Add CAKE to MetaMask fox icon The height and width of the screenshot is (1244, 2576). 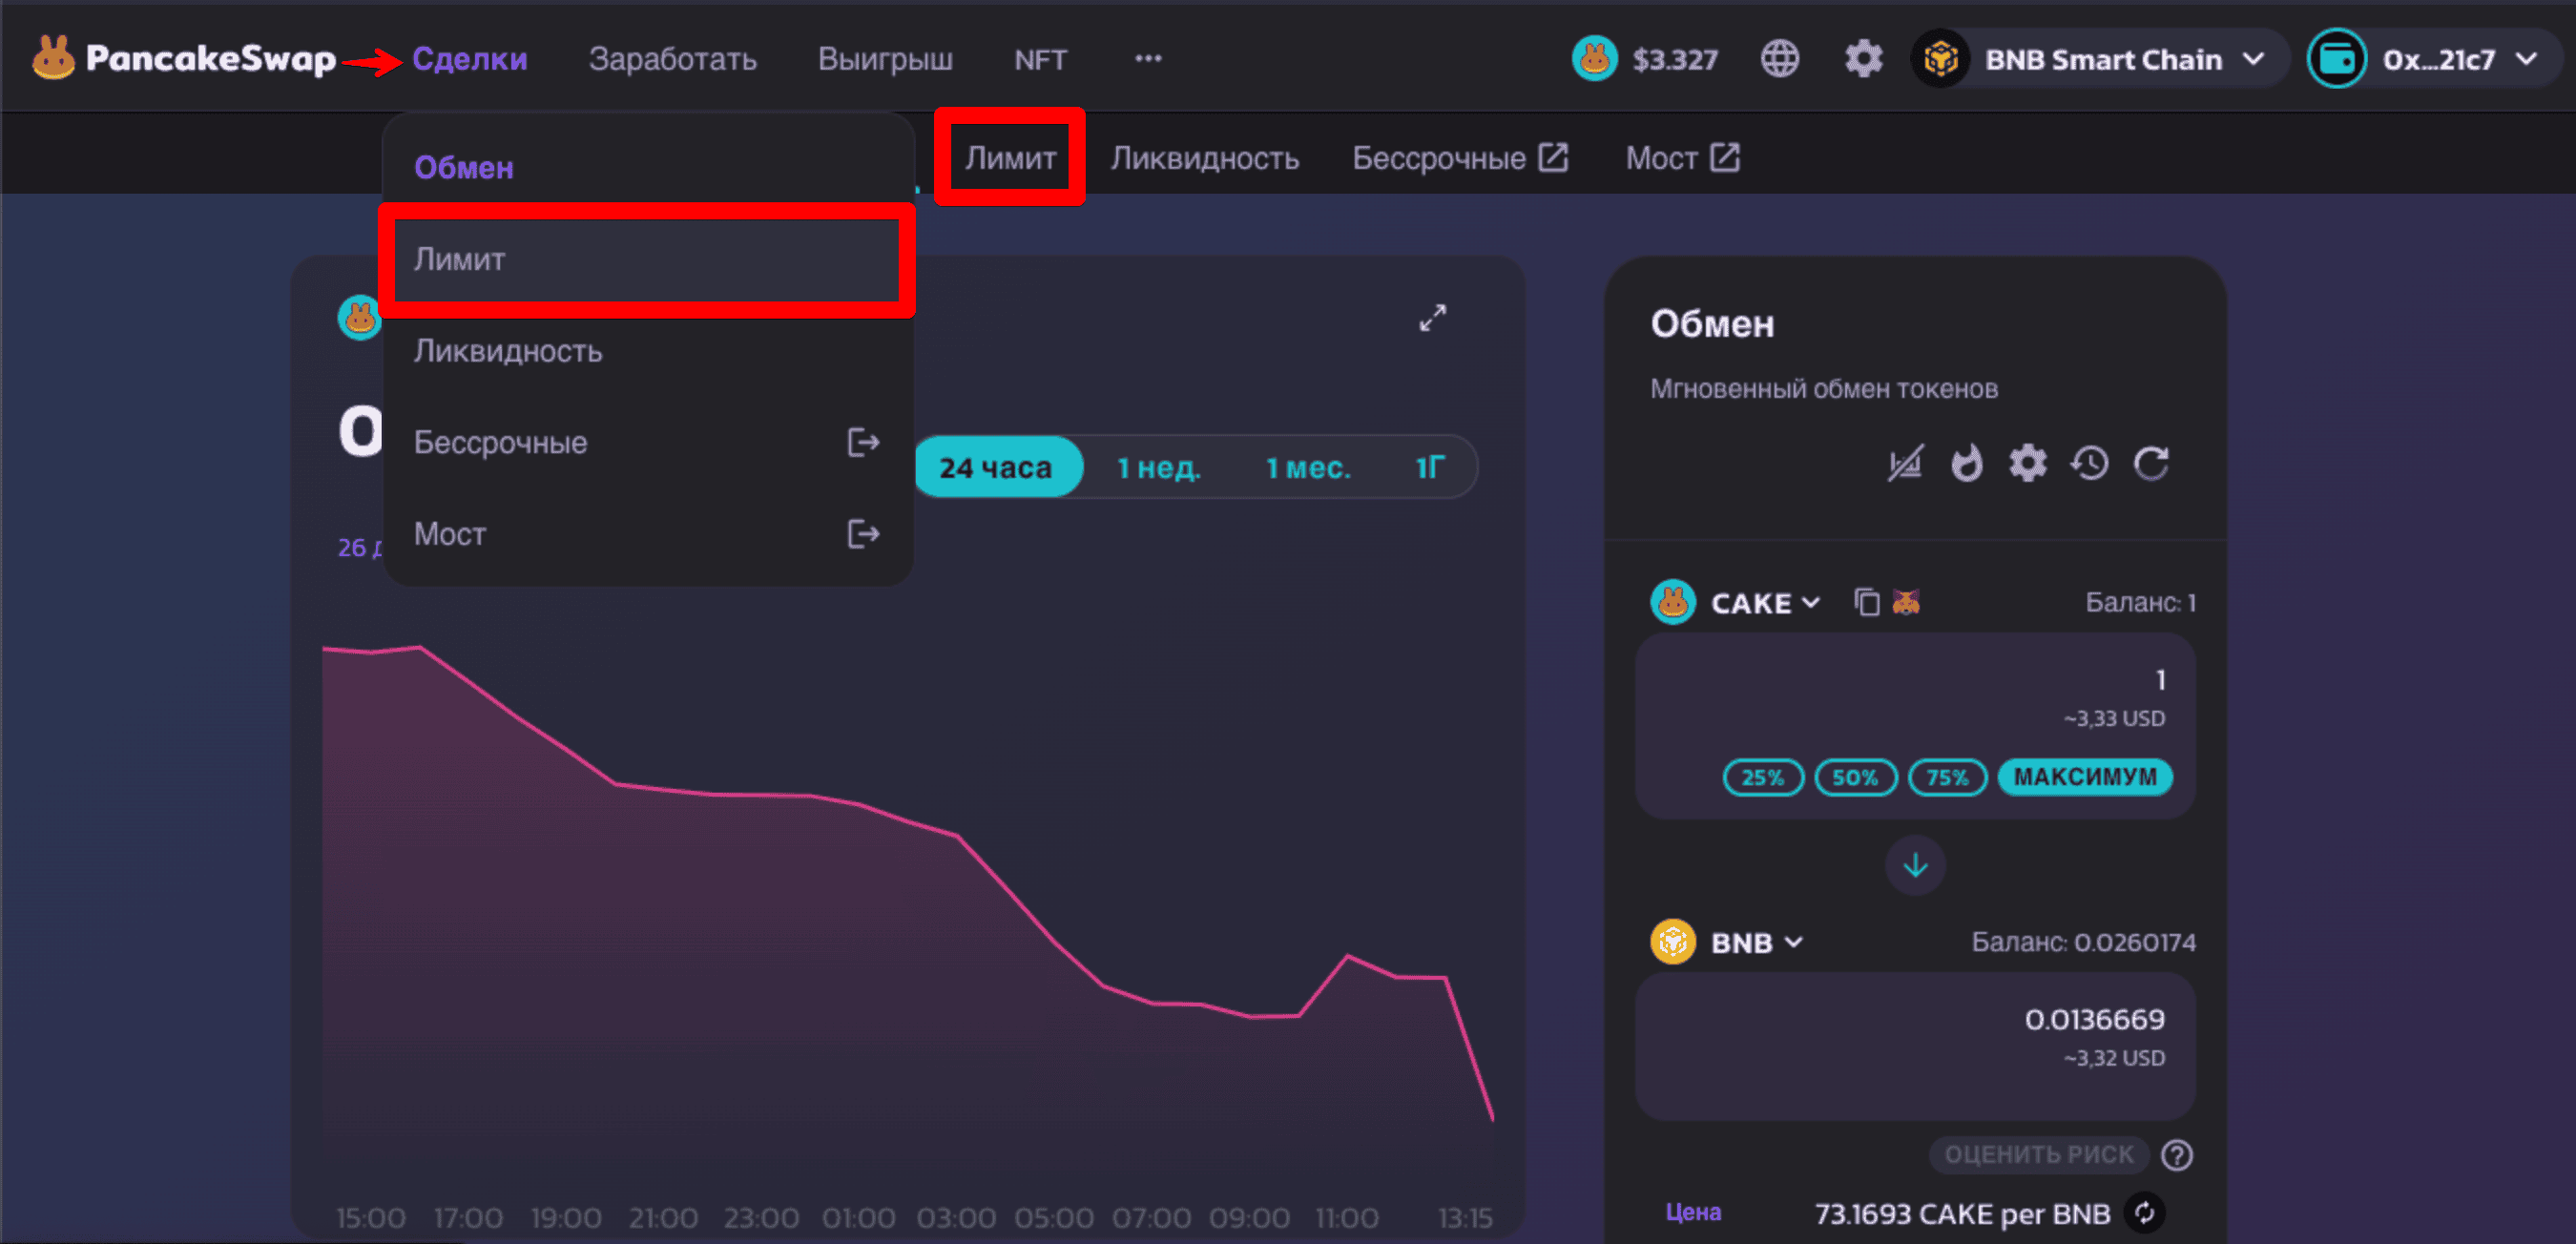point(1906,602)
